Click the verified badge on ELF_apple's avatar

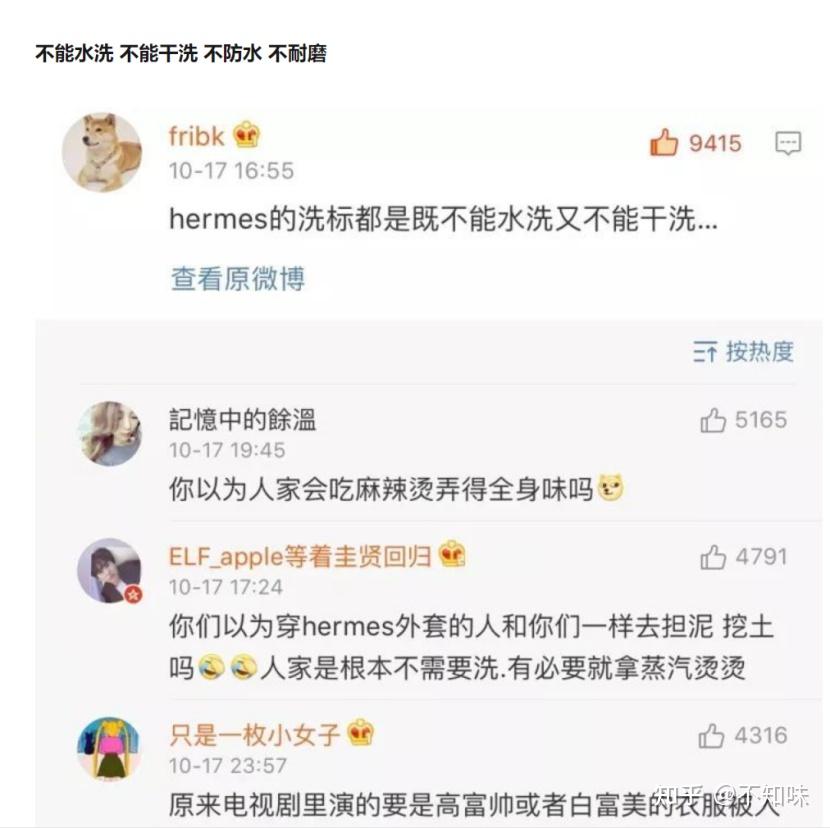(134, 595)
